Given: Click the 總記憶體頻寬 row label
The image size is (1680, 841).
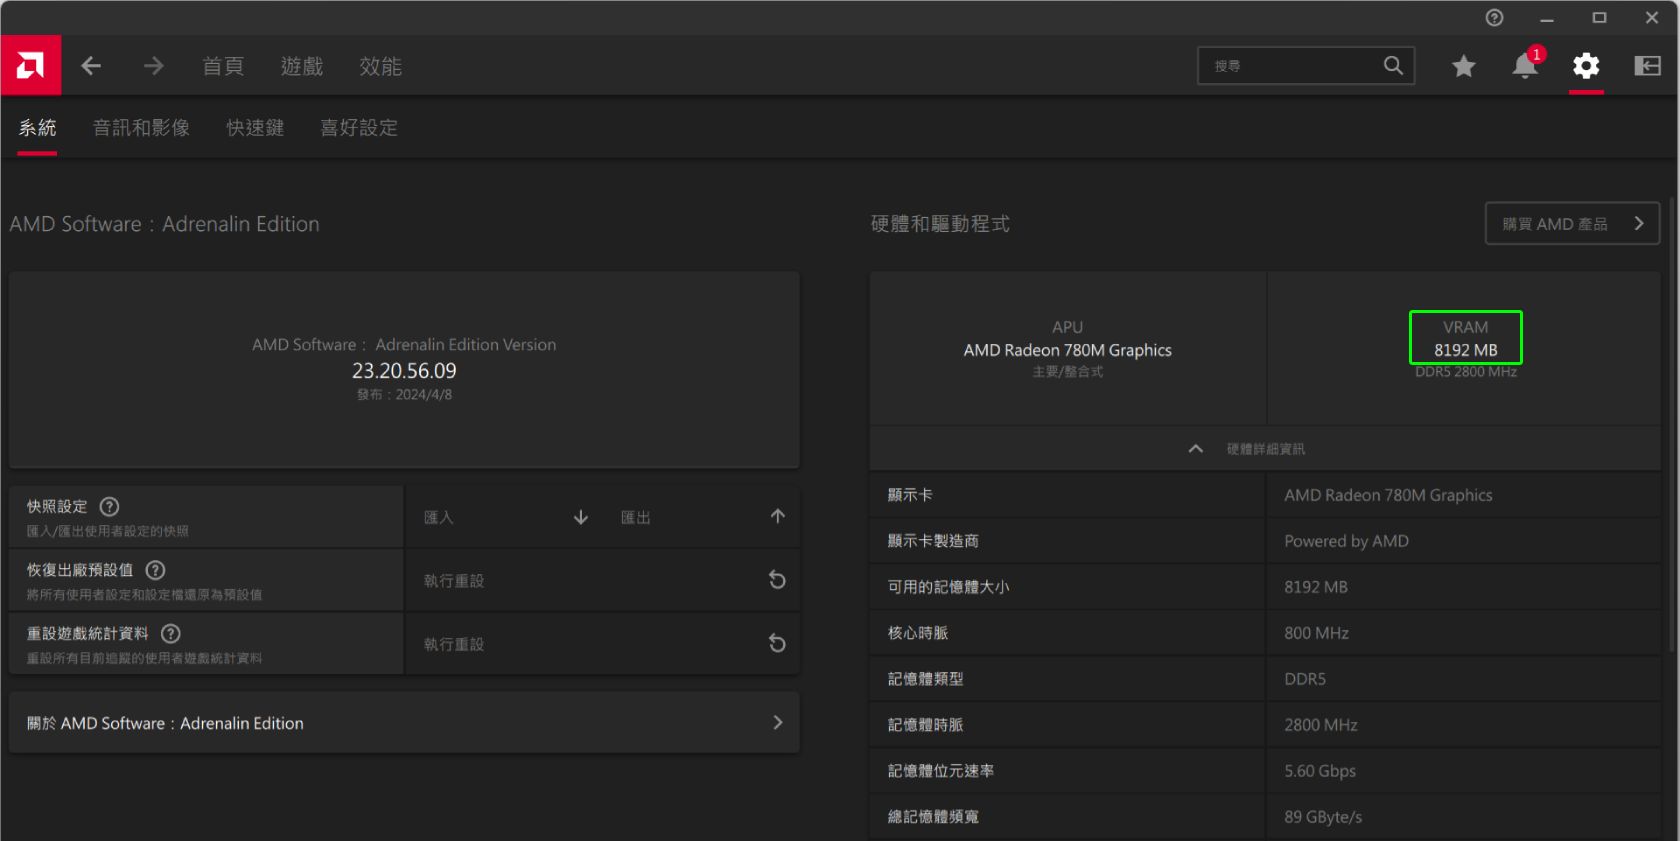Looking at the screenshot, I should pyautogui.click(x=933, y=817).
